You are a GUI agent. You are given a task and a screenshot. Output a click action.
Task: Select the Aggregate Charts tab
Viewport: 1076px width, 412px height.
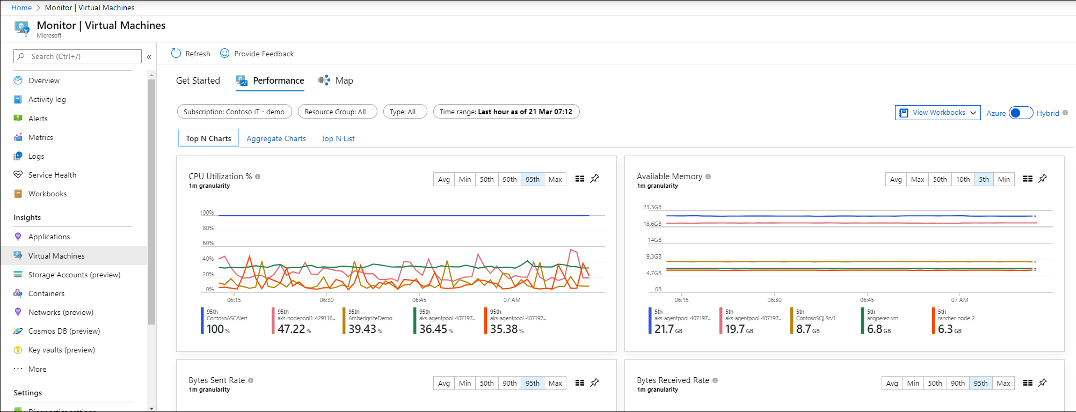point(276,138)
